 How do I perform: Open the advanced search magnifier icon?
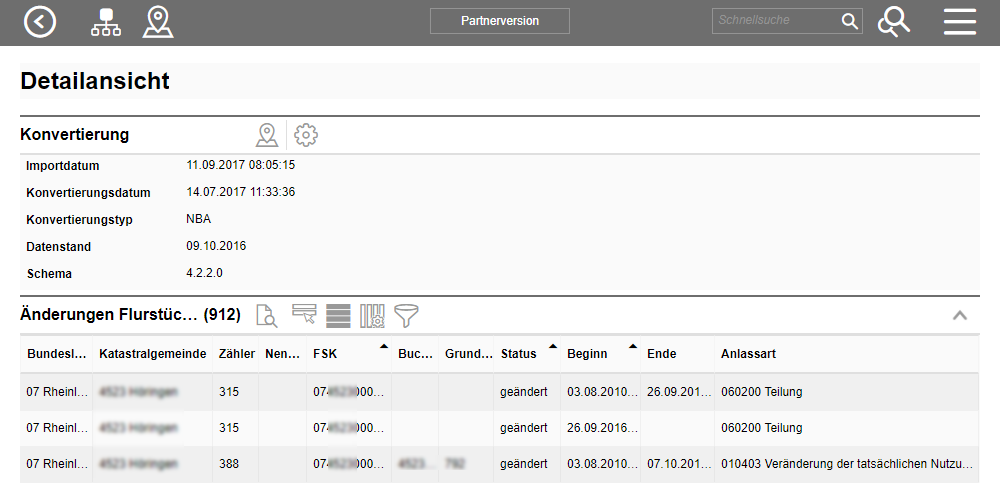[x=893, y=22]
